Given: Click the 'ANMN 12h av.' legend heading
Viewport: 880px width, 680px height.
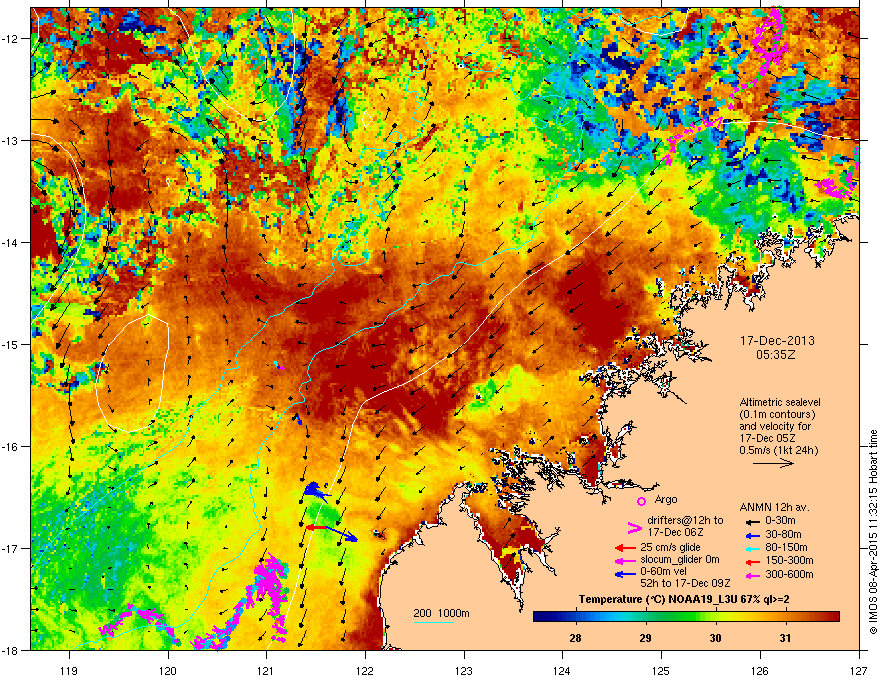Looking at the screenshot, I should (x=774, y=507).
